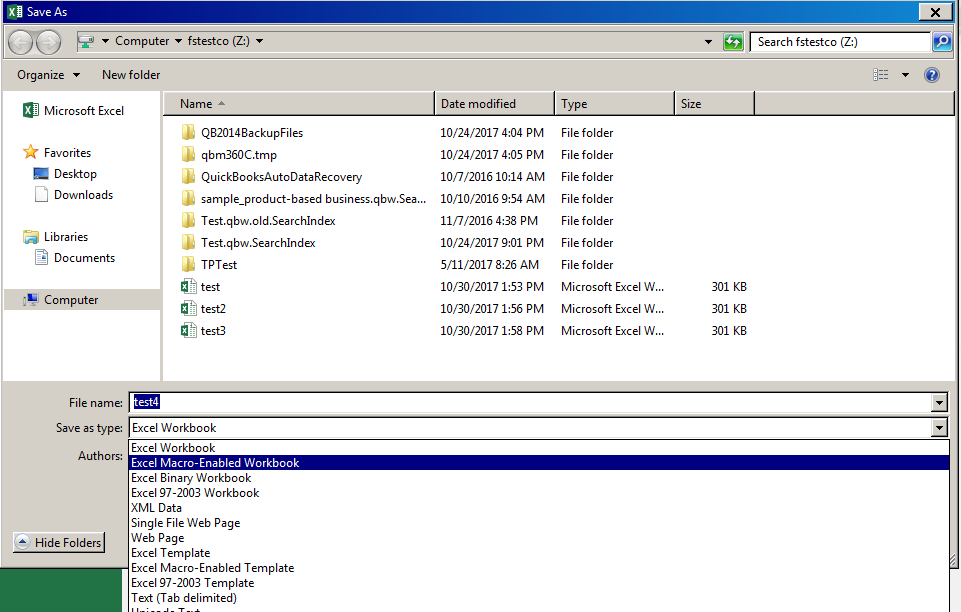Sort files by Size column header
The image size is (961, 612).
715,104
